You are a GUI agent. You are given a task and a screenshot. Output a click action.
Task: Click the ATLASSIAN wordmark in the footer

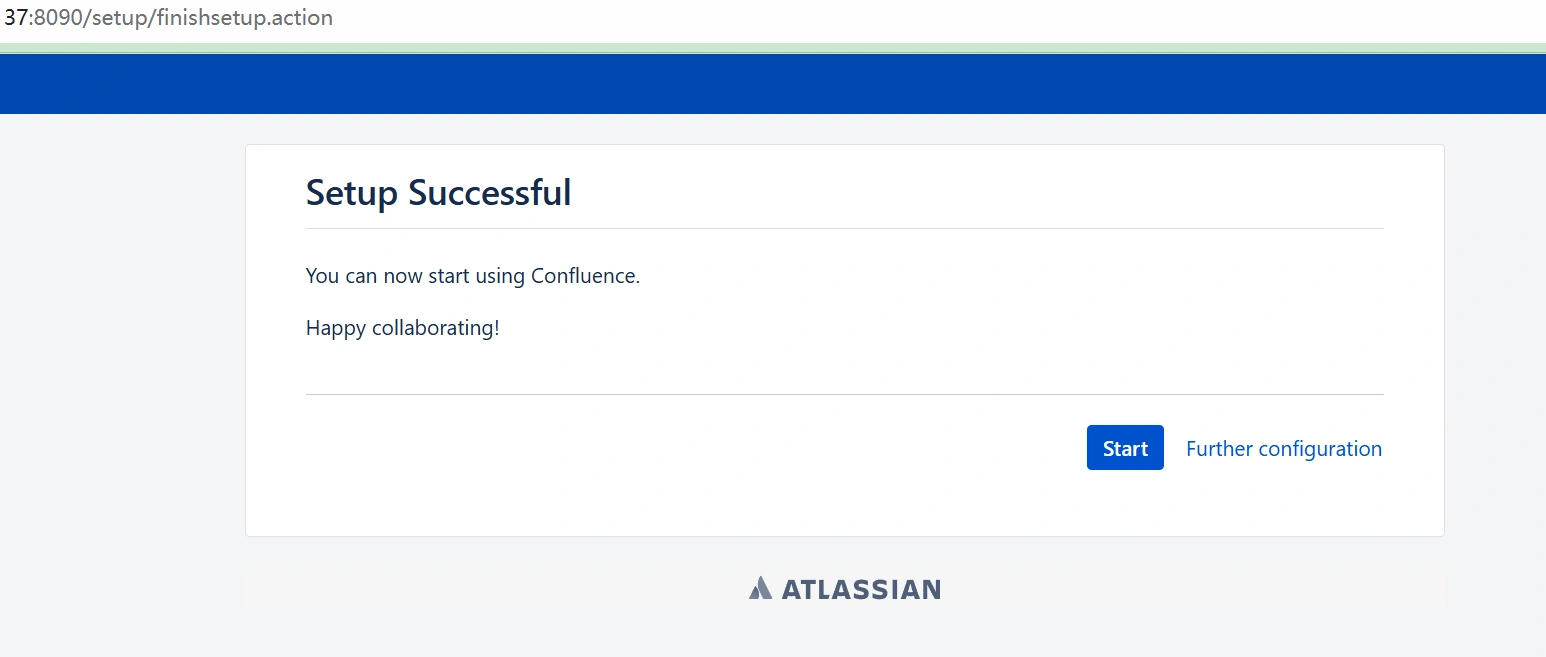tap(860, 589)
